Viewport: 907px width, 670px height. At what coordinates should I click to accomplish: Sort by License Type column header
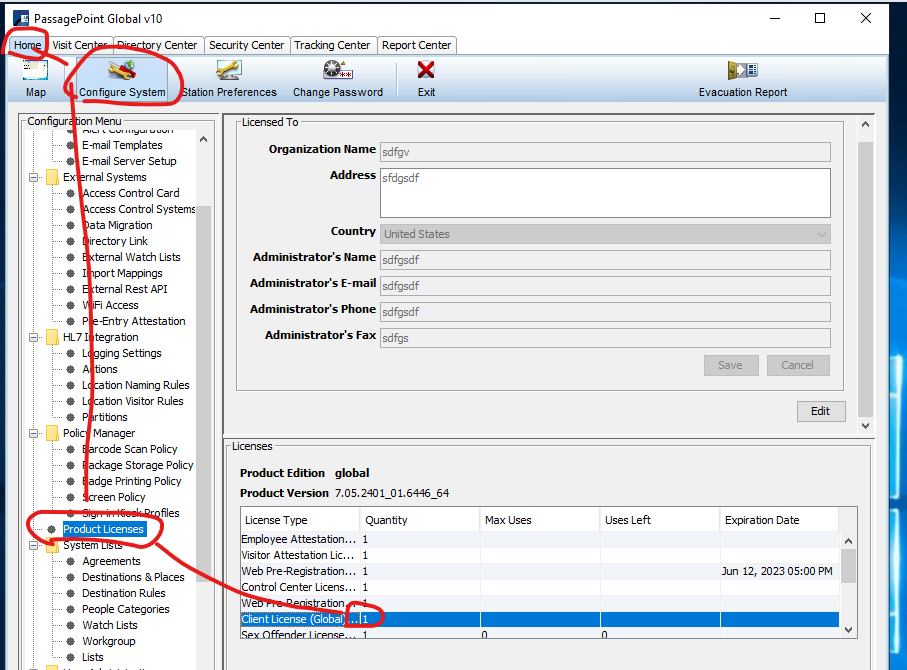(300, 520)
